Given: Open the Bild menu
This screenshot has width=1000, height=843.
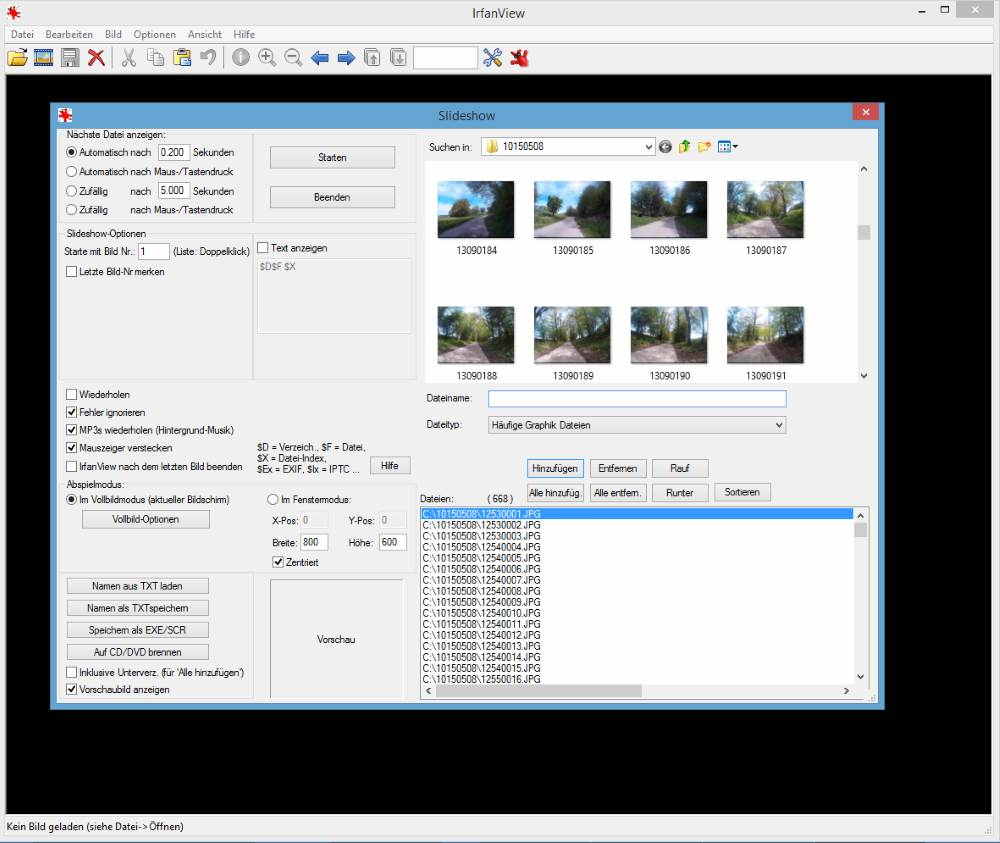Looking at the screenshot, I should [x=113, y=34].
